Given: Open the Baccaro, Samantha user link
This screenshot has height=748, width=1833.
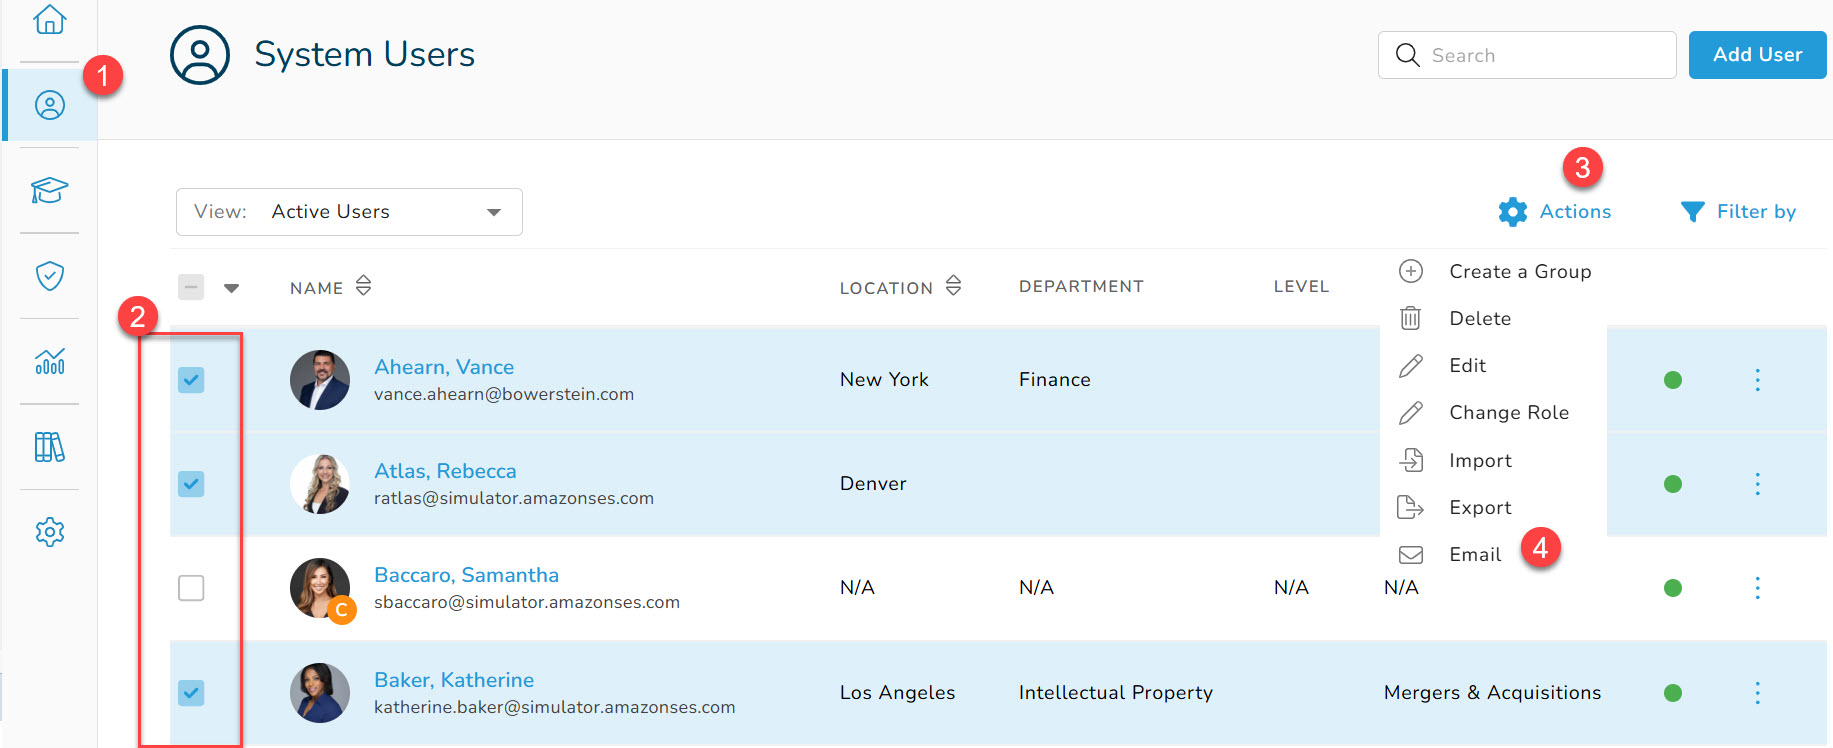Looking at the screenshot, I should [466, 575].
